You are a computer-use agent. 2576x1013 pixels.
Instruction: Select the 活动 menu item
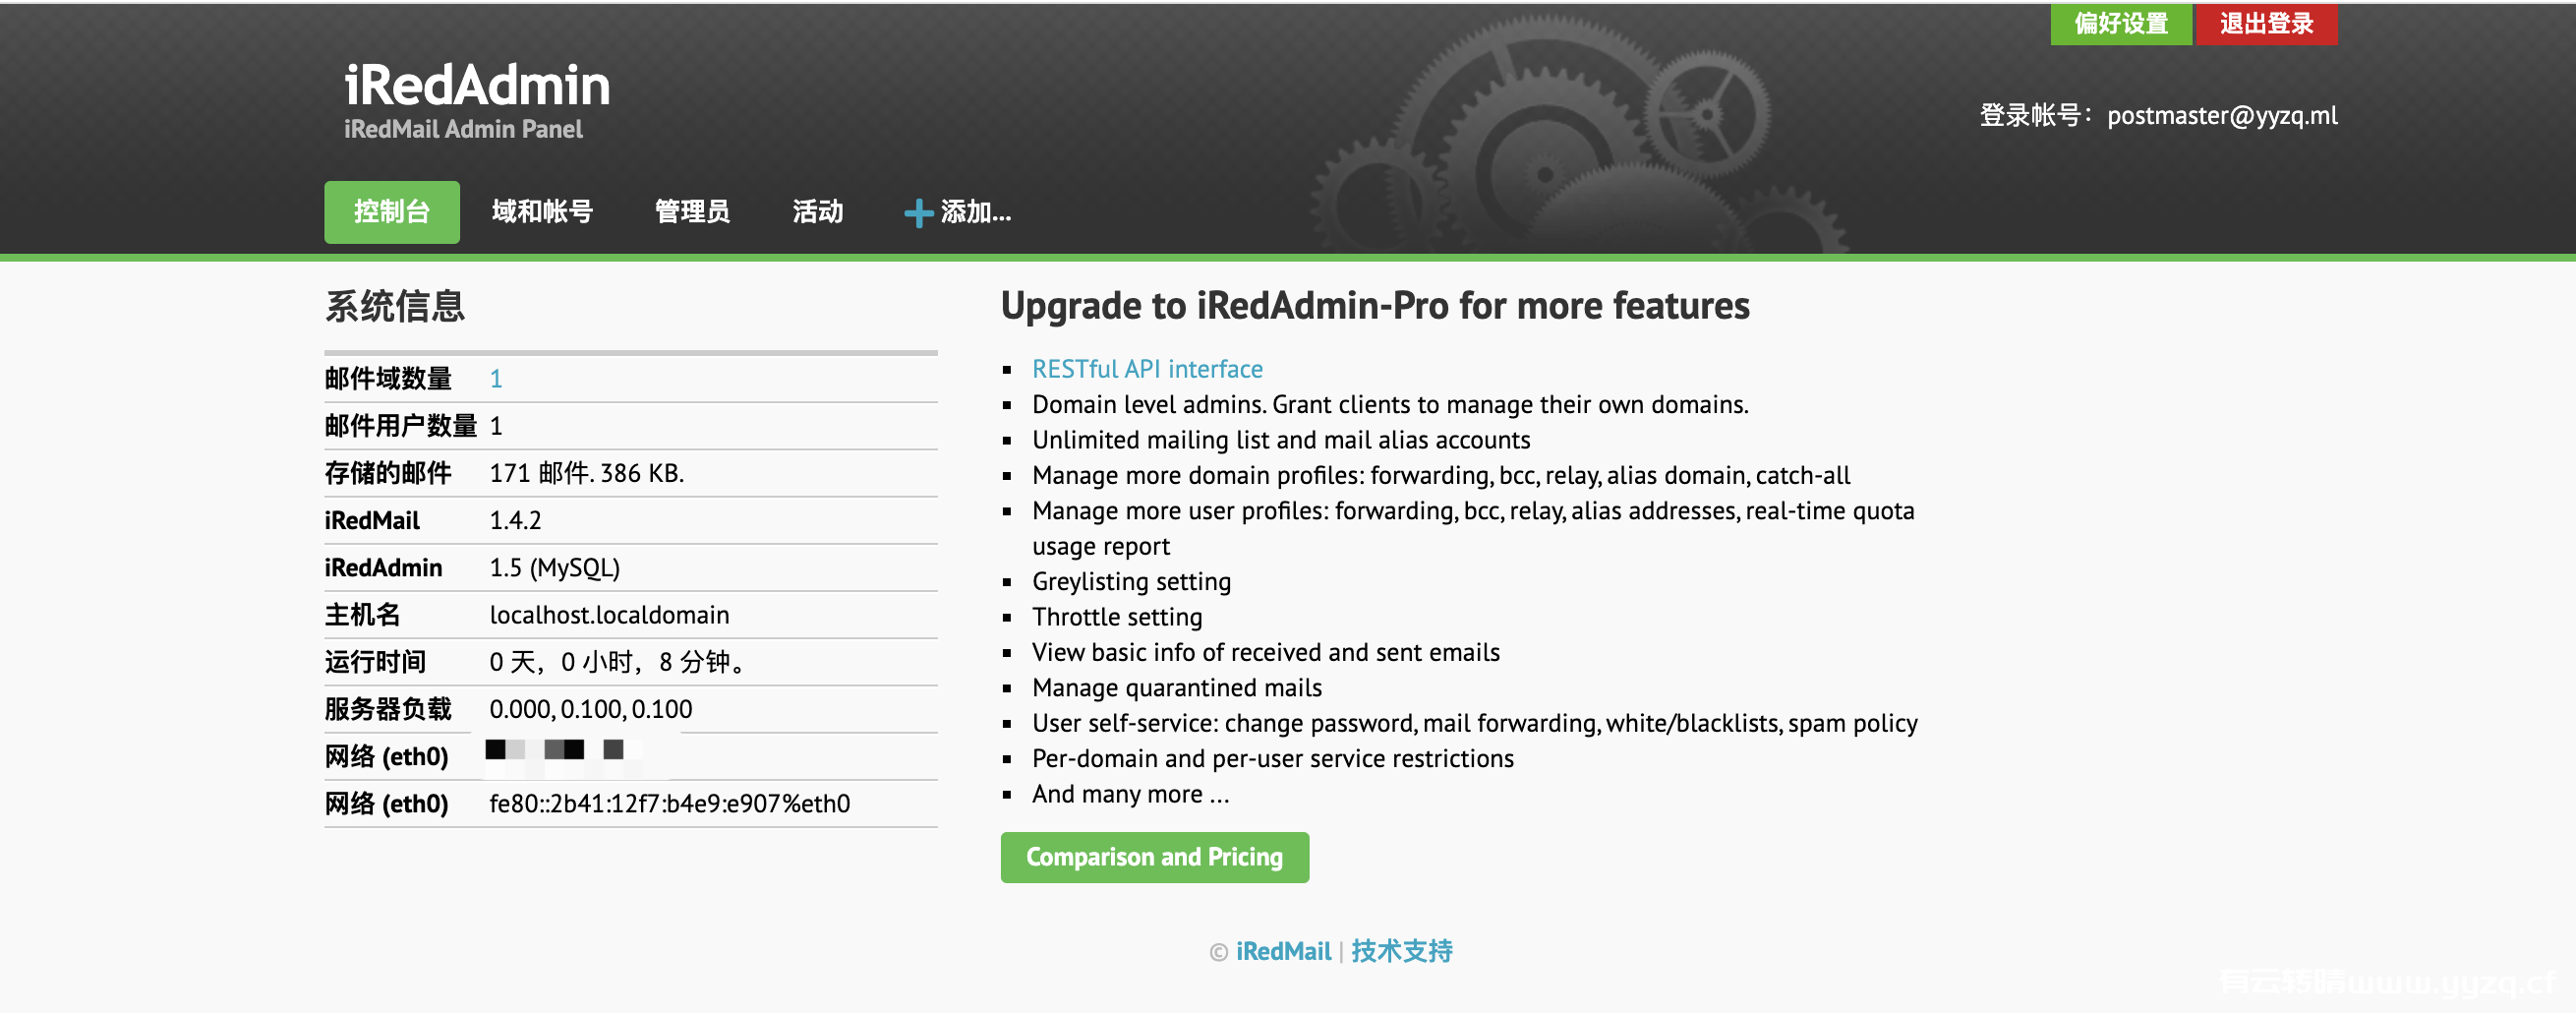click(817, 212)
